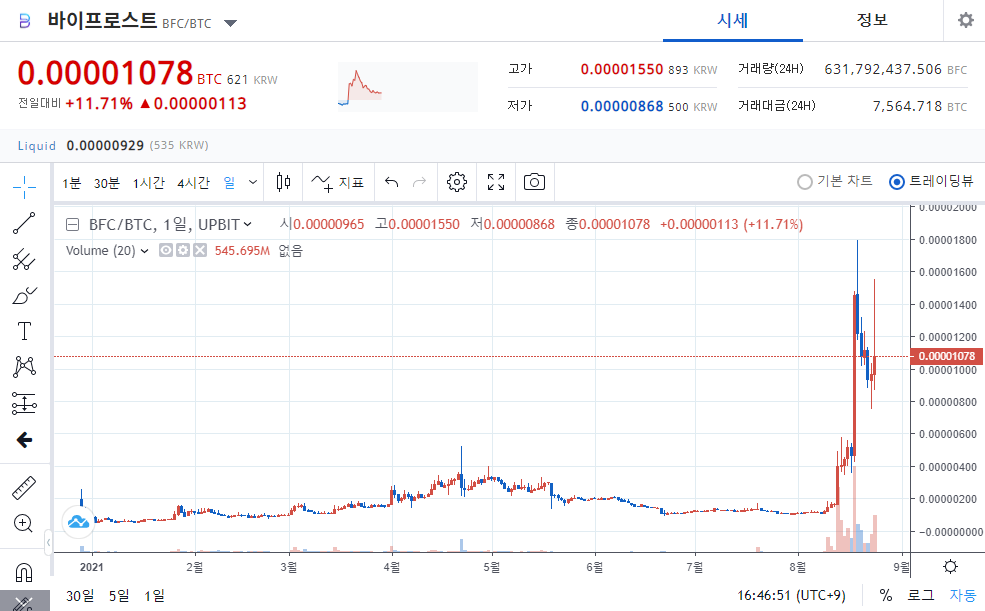Set date range to 1일
The image size is (985, 611).
point(155,595)
